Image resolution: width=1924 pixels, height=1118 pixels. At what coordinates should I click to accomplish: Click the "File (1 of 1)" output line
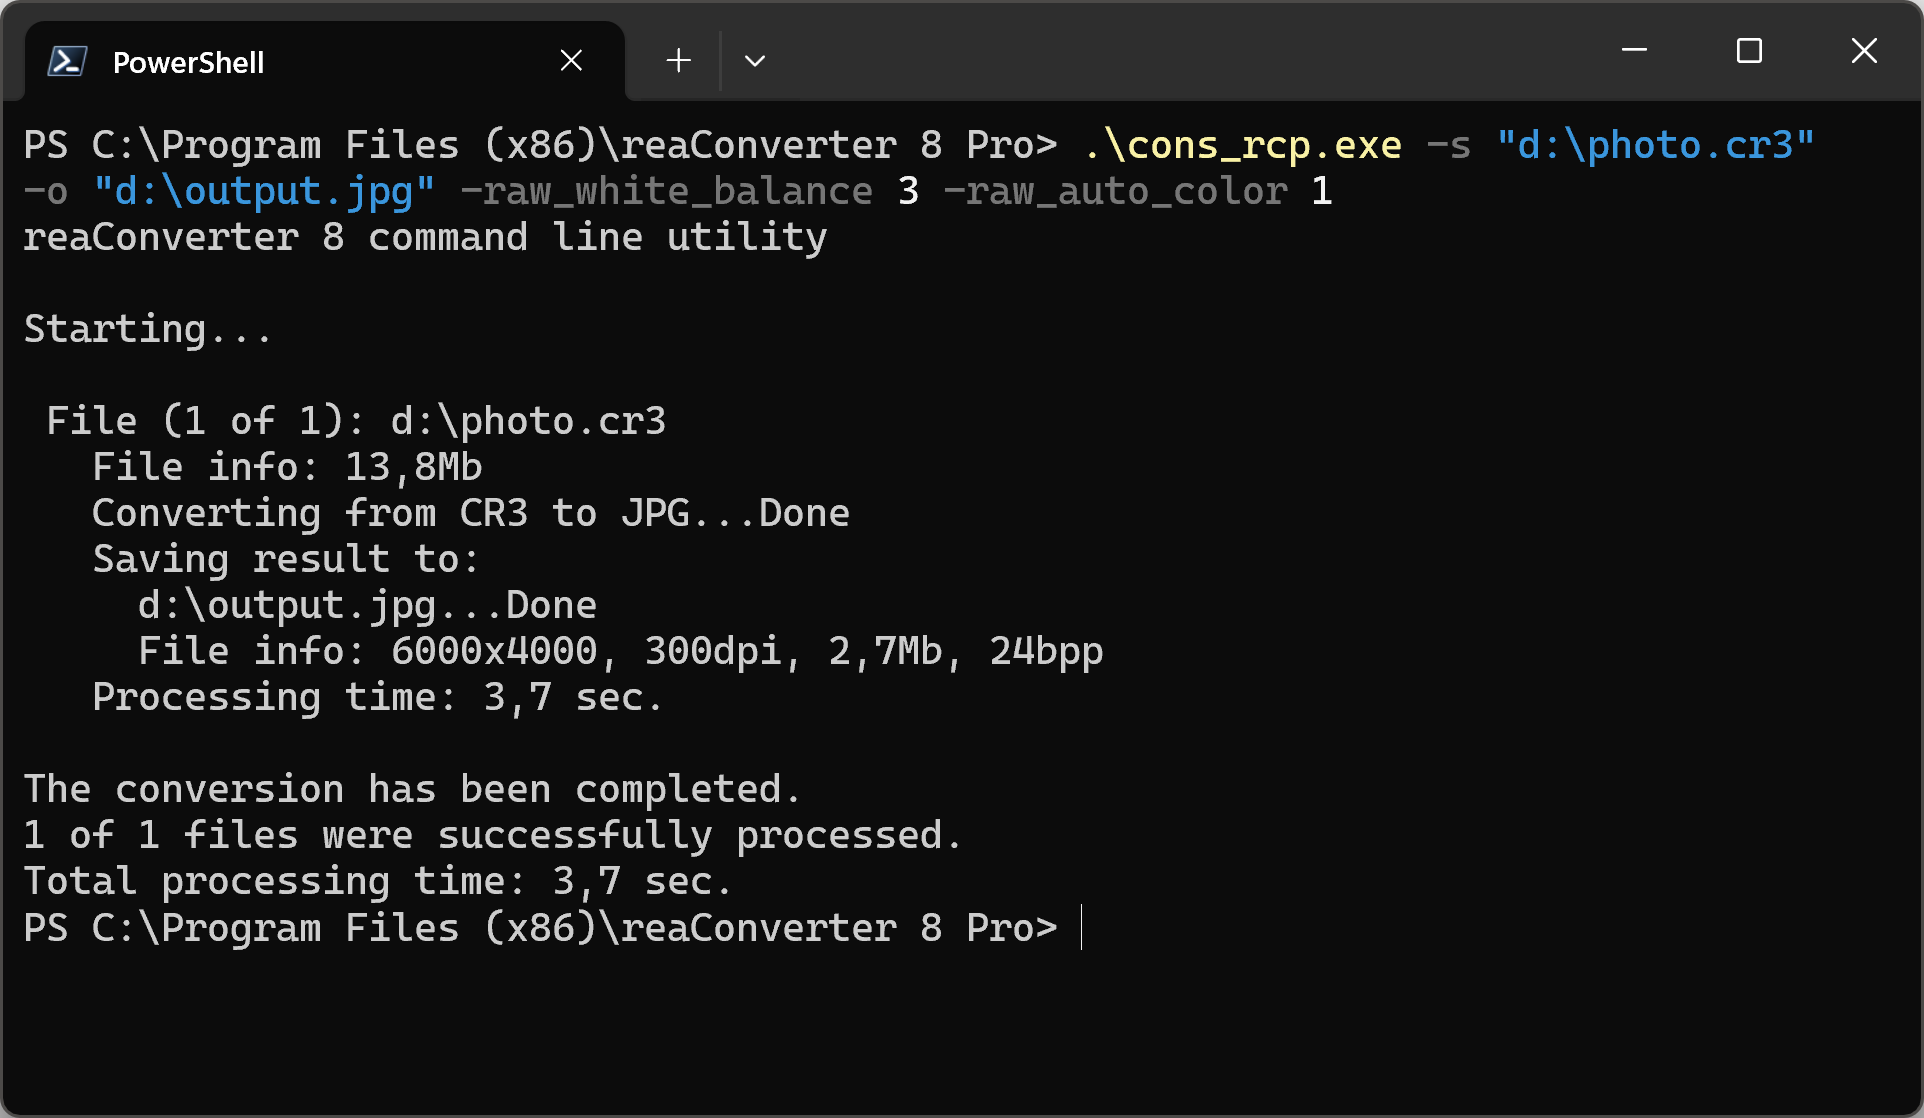[x=355, y=421]
